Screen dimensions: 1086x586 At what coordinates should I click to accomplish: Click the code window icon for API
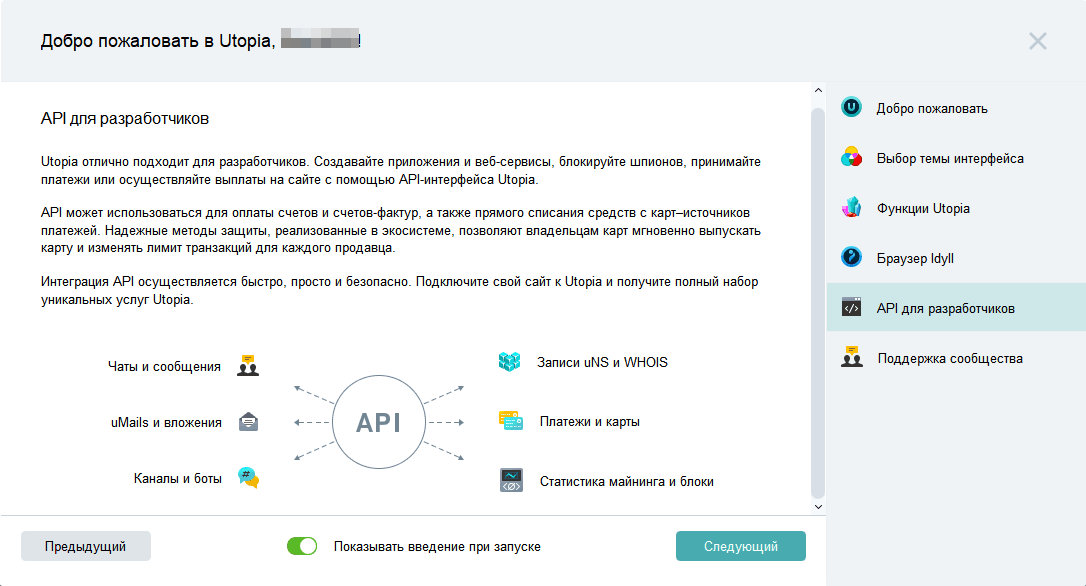851,307
